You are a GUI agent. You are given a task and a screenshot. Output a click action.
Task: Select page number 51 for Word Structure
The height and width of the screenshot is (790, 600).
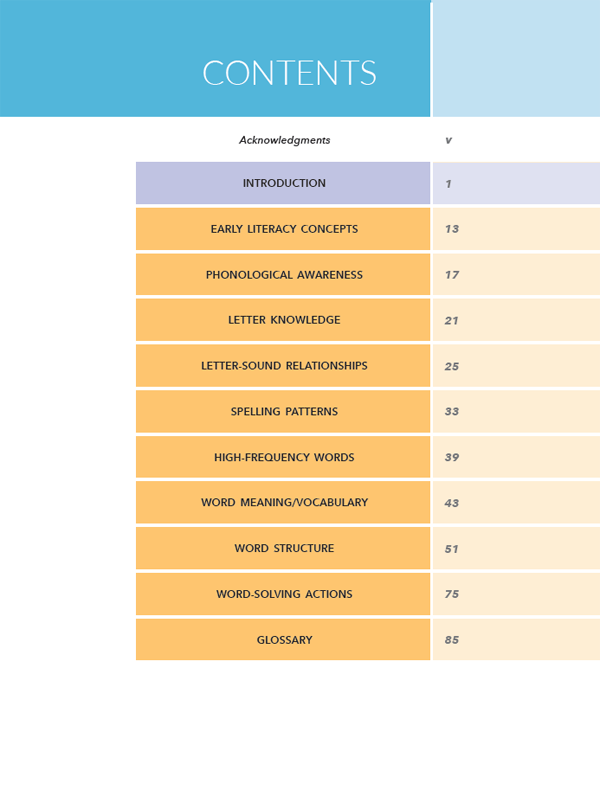[452, 549]
